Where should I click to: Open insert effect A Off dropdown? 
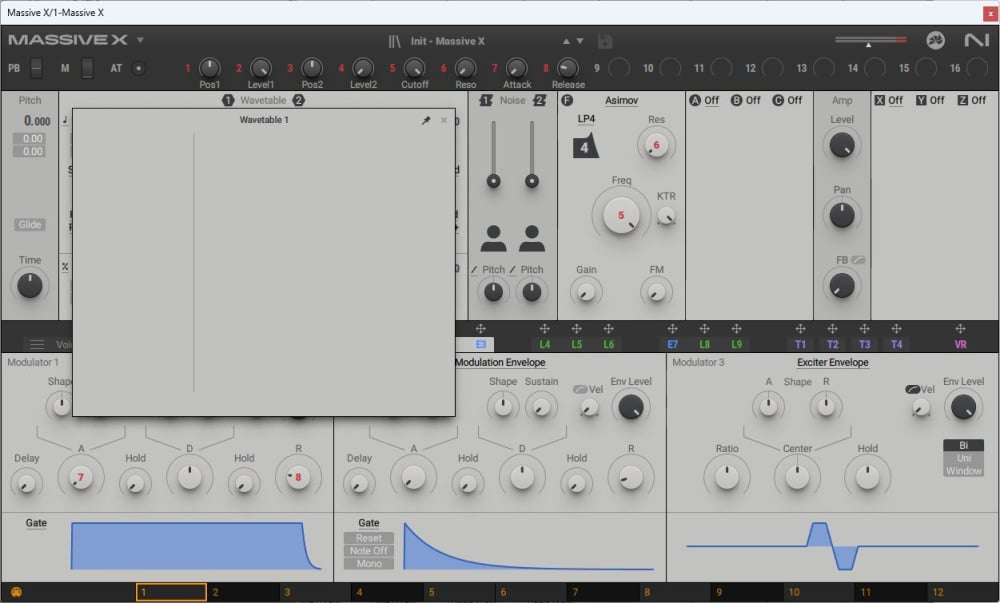coord(711,100)
